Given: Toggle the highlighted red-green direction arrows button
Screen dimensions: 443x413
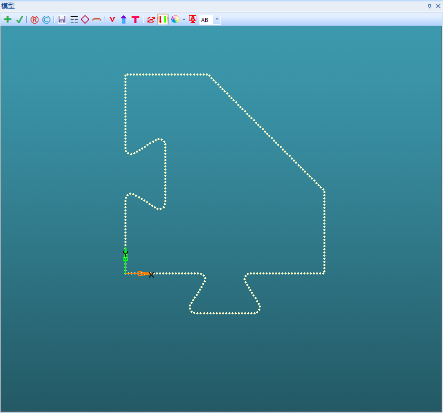Looking at the screenshot, I should pyautogui.click(x=163, y=19).
